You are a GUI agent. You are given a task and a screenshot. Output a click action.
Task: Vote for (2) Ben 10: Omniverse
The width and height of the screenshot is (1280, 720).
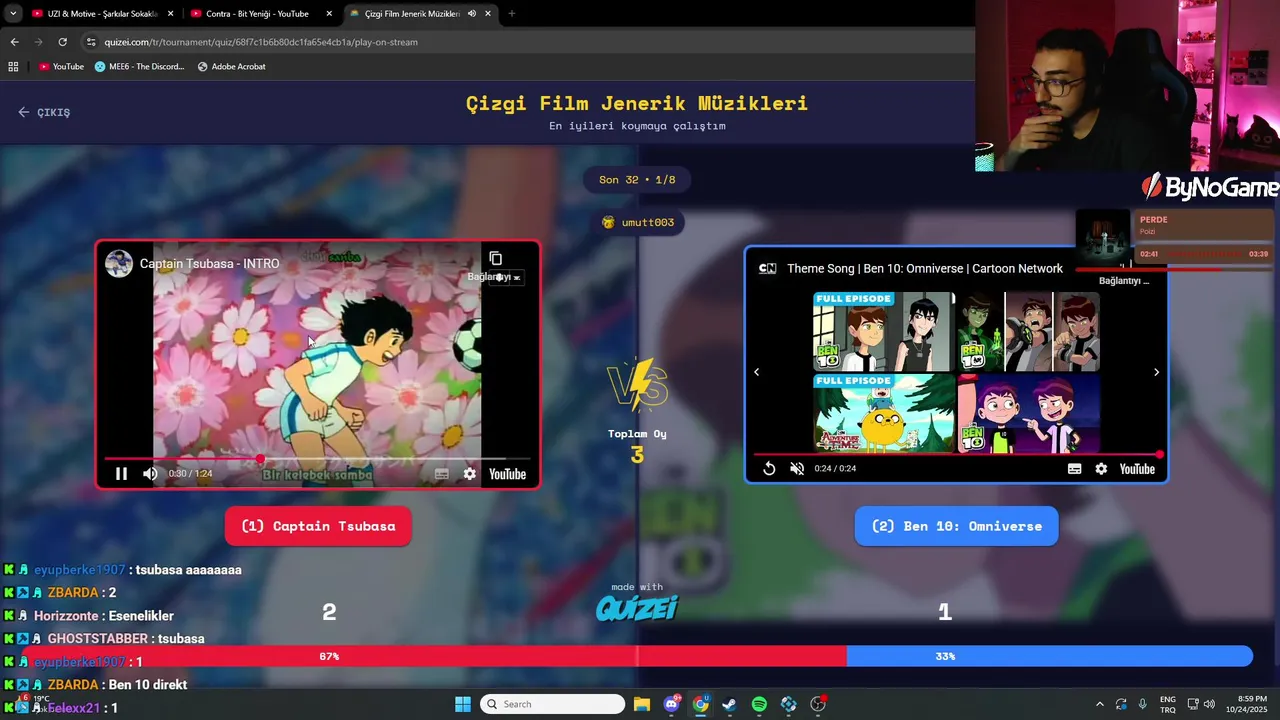956,526
